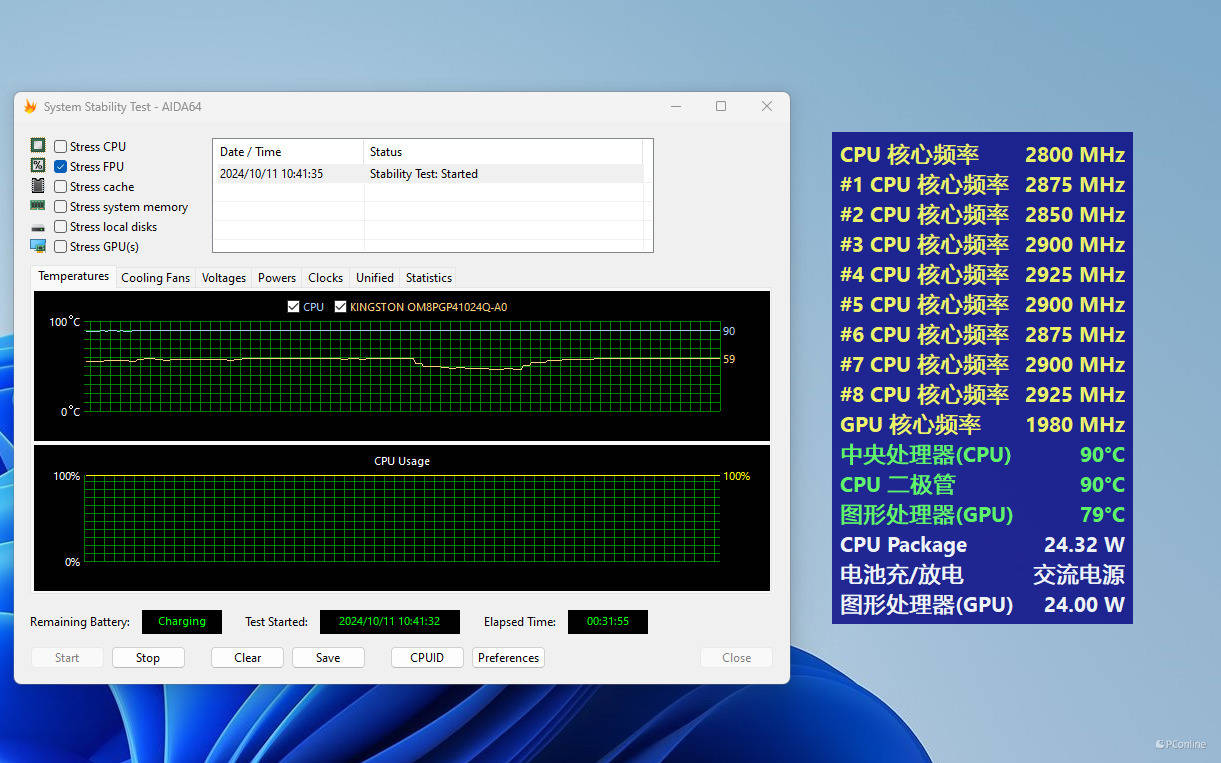Click the CPU chip icon beside Stress CPU
Viewport: 1221px width, 763px height.
point(38,146)
